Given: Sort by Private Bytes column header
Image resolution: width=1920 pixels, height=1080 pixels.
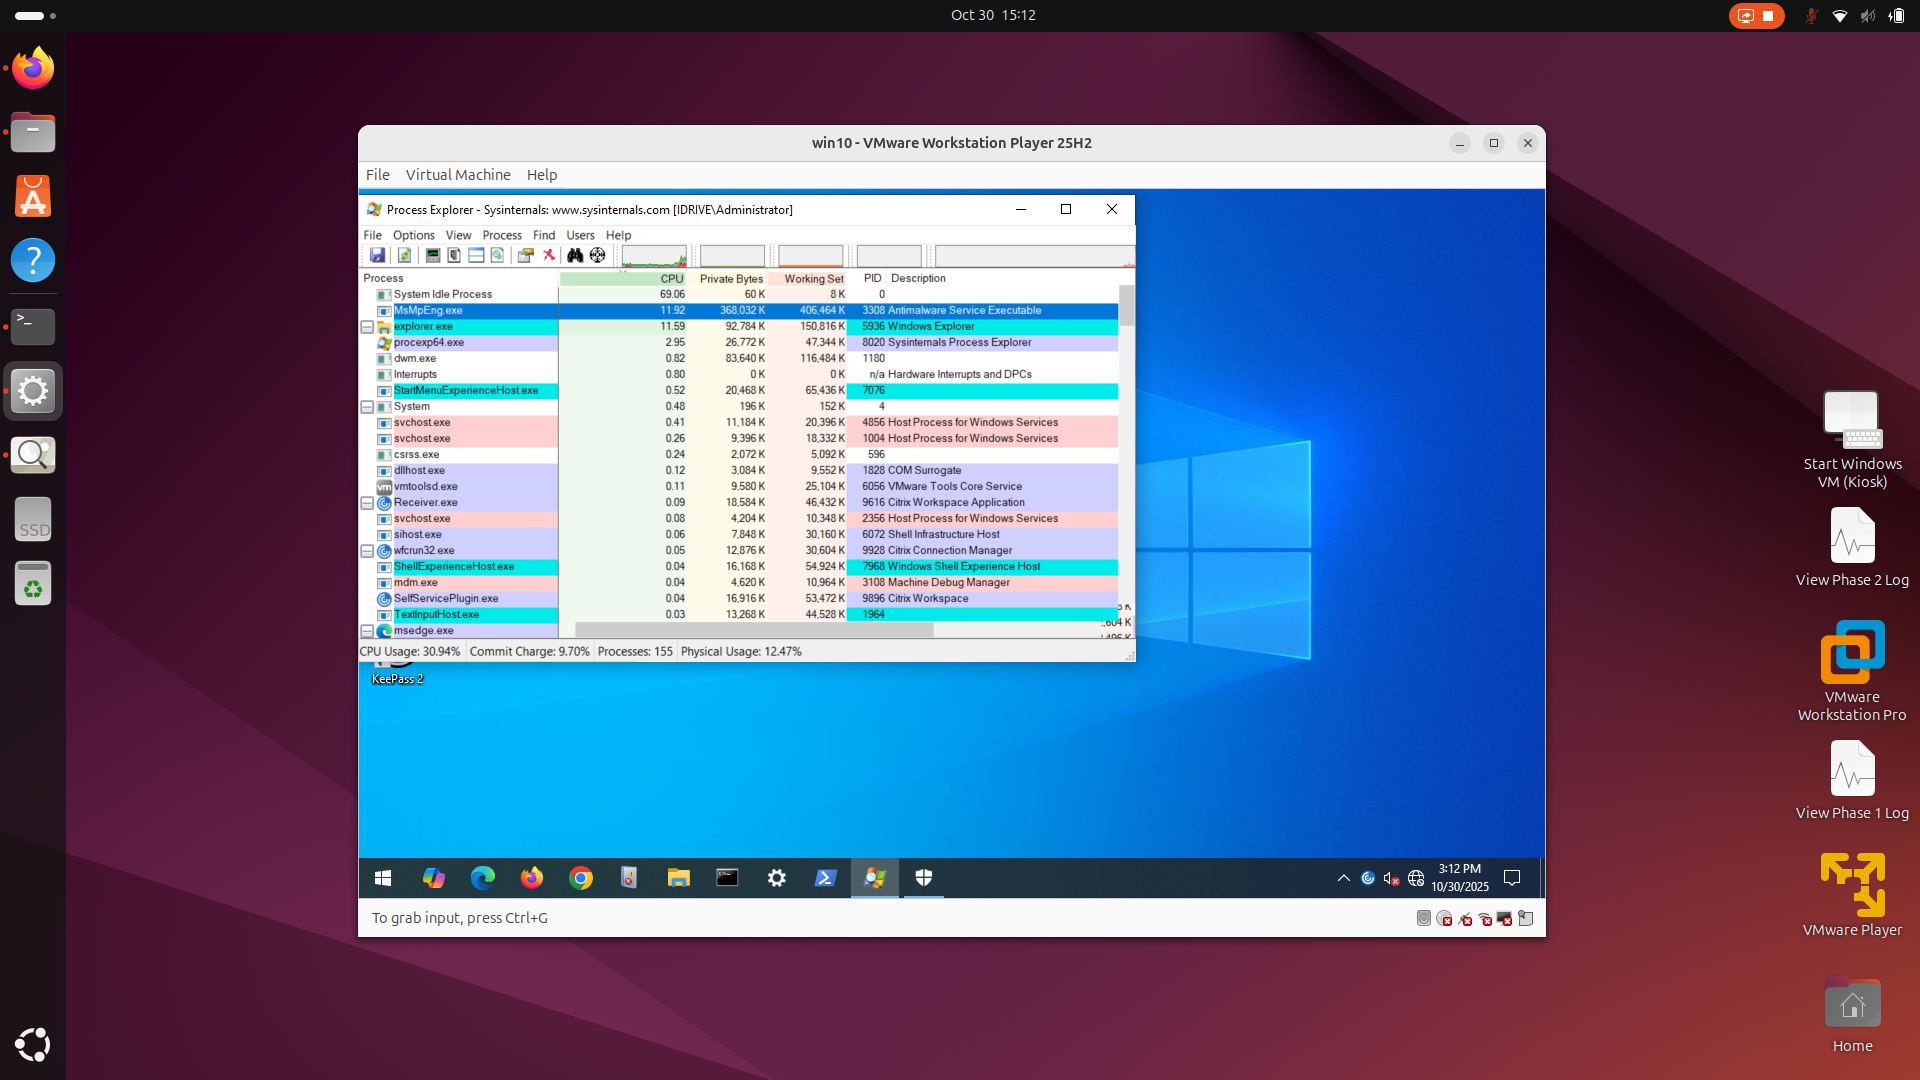Looking at the screenshot, I should tap(730, 279).
